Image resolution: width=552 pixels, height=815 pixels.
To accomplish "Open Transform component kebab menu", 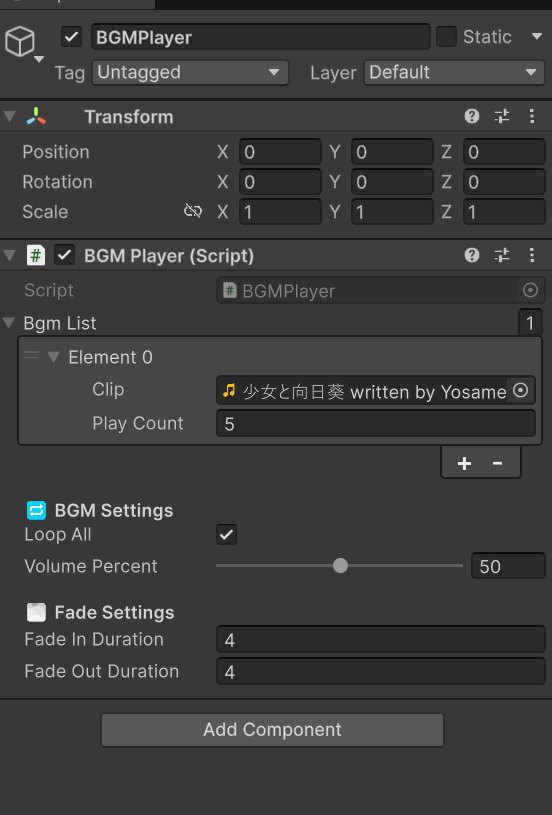I will (532, 116).
